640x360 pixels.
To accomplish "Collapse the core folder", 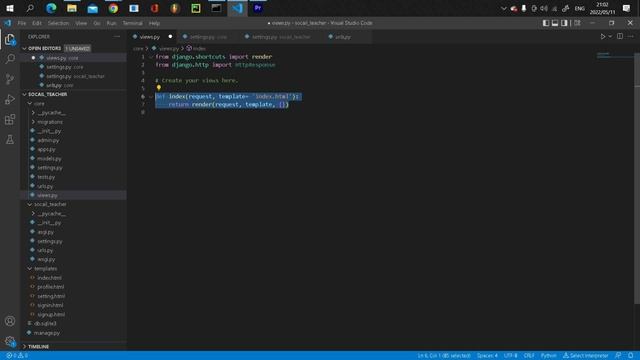I will click(x=30, y=104).
